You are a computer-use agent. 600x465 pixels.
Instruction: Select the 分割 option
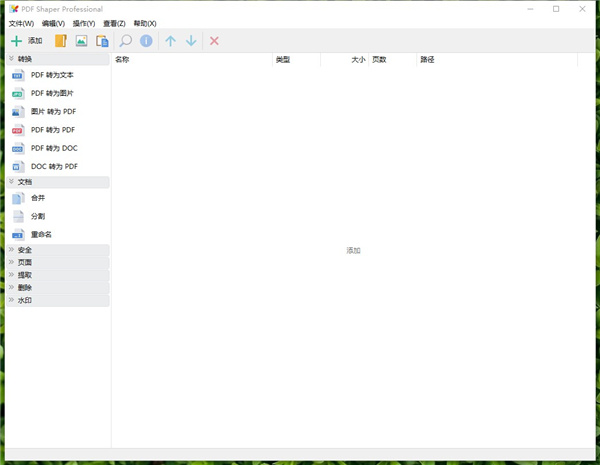coord(38,216)
